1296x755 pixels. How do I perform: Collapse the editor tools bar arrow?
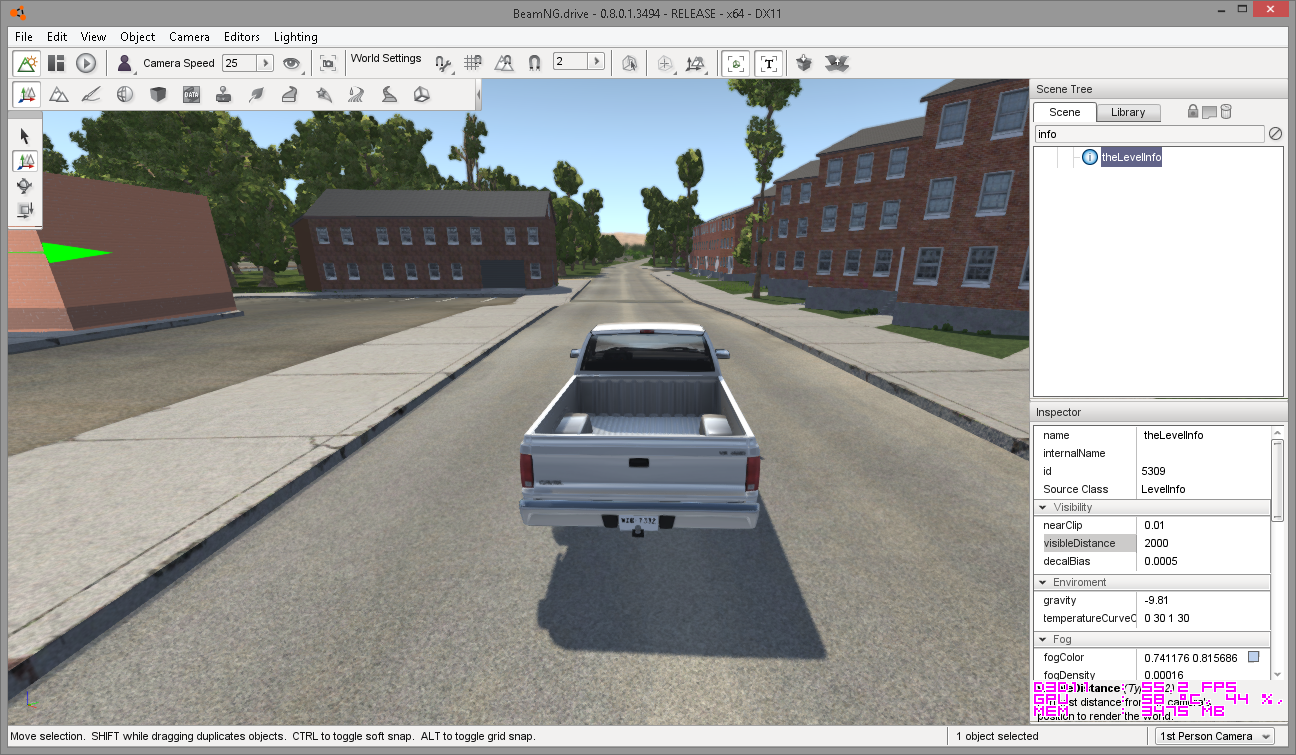[x=478, y=94]
